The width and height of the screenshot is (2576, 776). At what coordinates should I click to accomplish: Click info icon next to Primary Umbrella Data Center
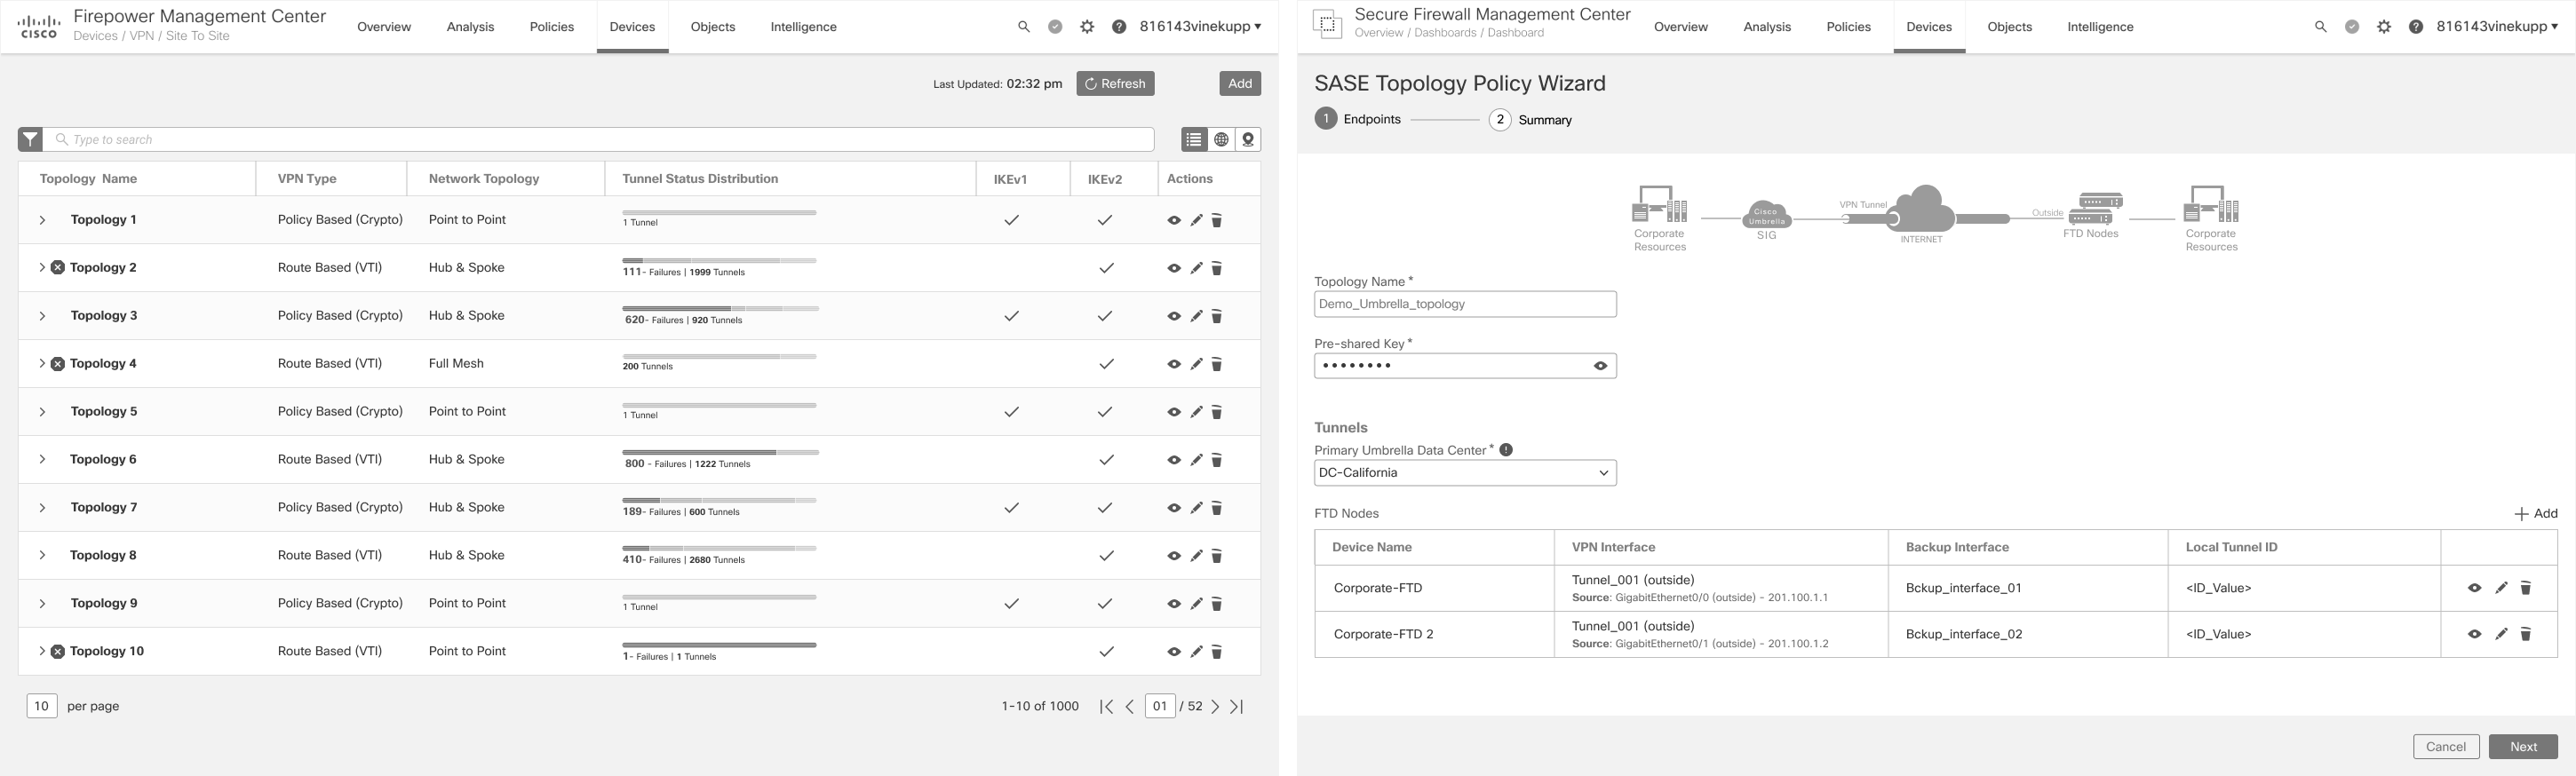click(x=1506, y=450)
